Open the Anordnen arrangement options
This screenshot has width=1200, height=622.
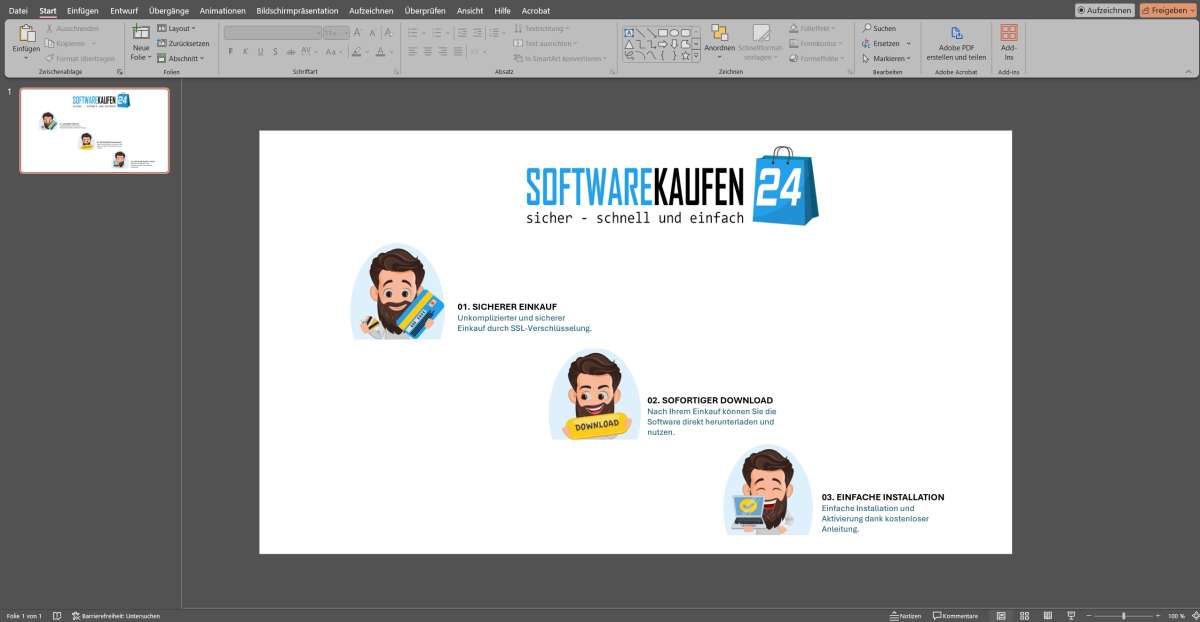tap(720, 45)
